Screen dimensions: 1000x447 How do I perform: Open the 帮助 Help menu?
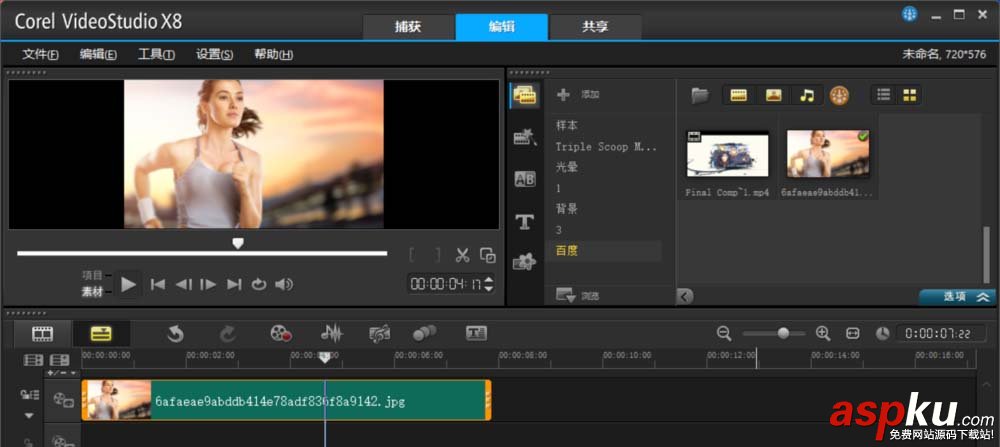(x=274, y=55)
